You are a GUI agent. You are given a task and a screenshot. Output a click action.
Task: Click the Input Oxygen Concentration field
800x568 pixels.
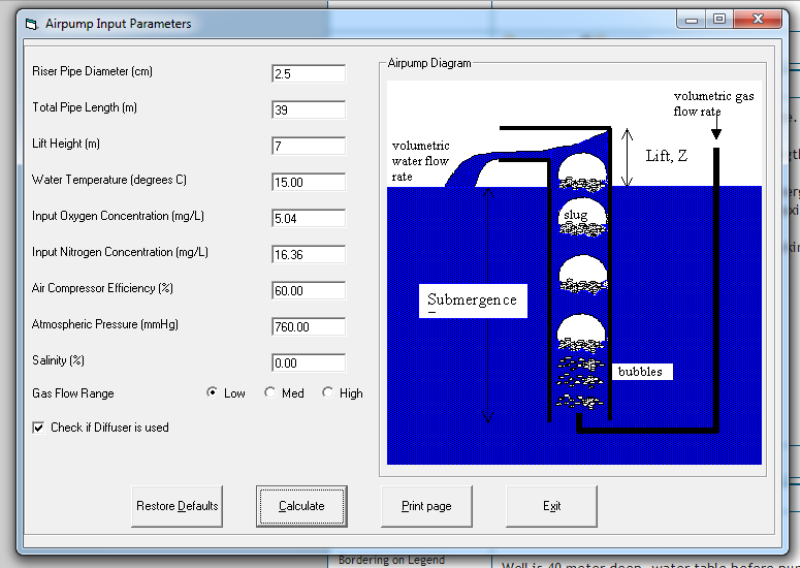point(308,218)
